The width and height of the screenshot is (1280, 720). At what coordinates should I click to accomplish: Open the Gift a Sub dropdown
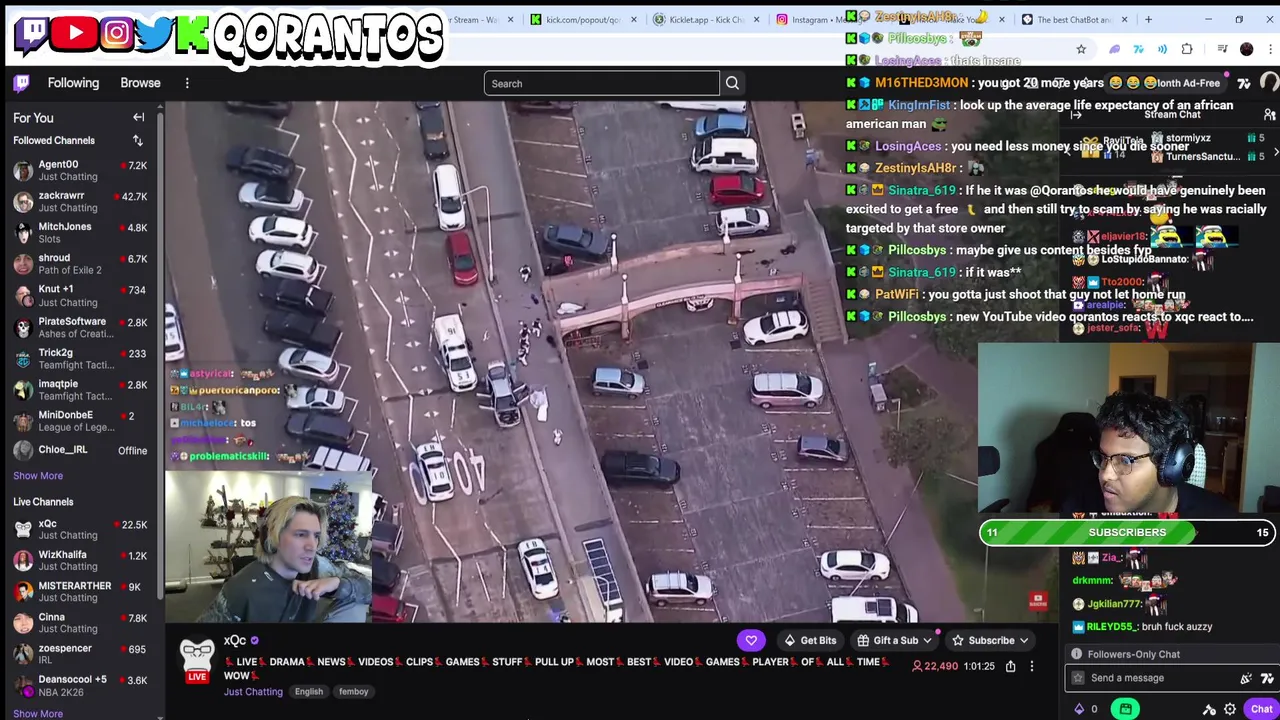[893, 640]
